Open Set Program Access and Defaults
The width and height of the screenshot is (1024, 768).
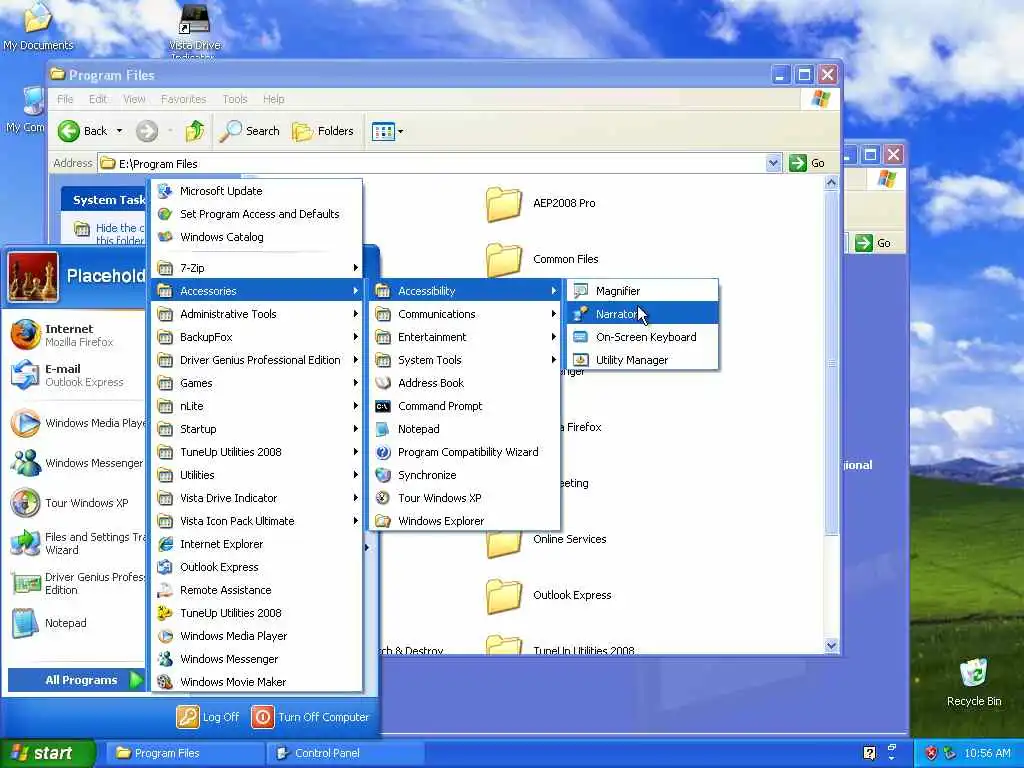coord(257,214)
